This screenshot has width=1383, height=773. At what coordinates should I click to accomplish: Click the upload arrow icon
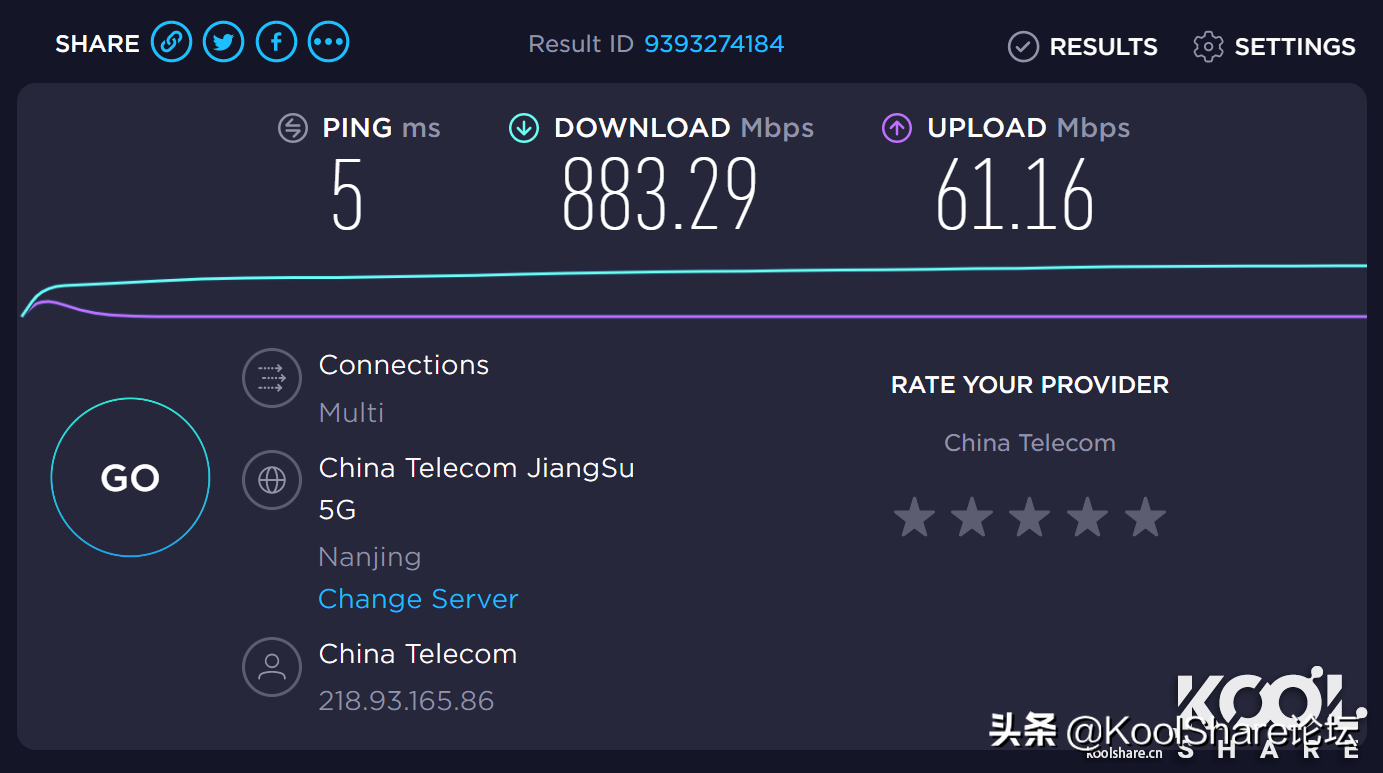[897, 128]
